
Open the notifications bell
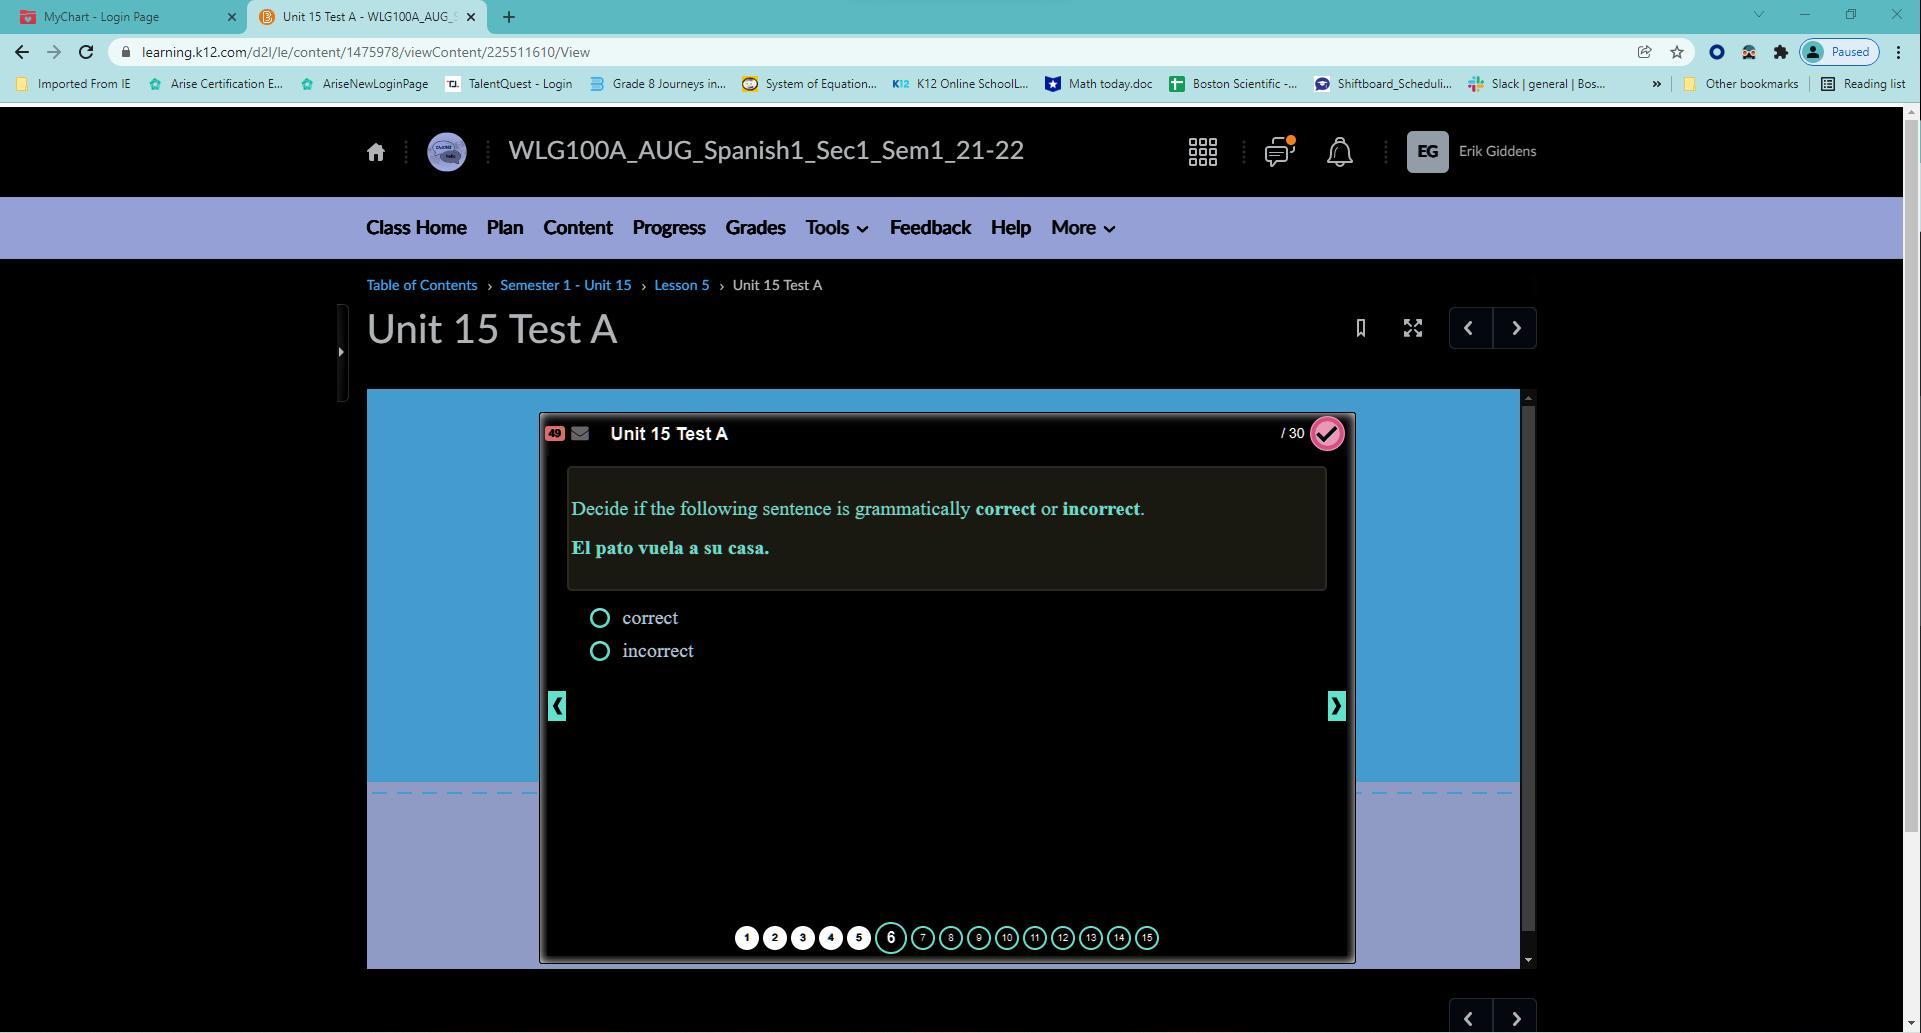(x=1339, y=152)
